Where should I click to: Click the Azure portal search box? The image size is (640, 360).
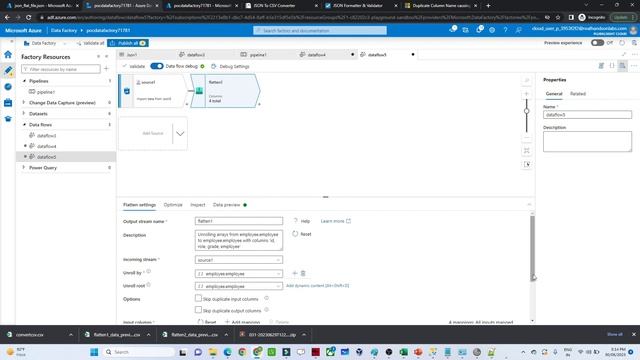(320, 30)
